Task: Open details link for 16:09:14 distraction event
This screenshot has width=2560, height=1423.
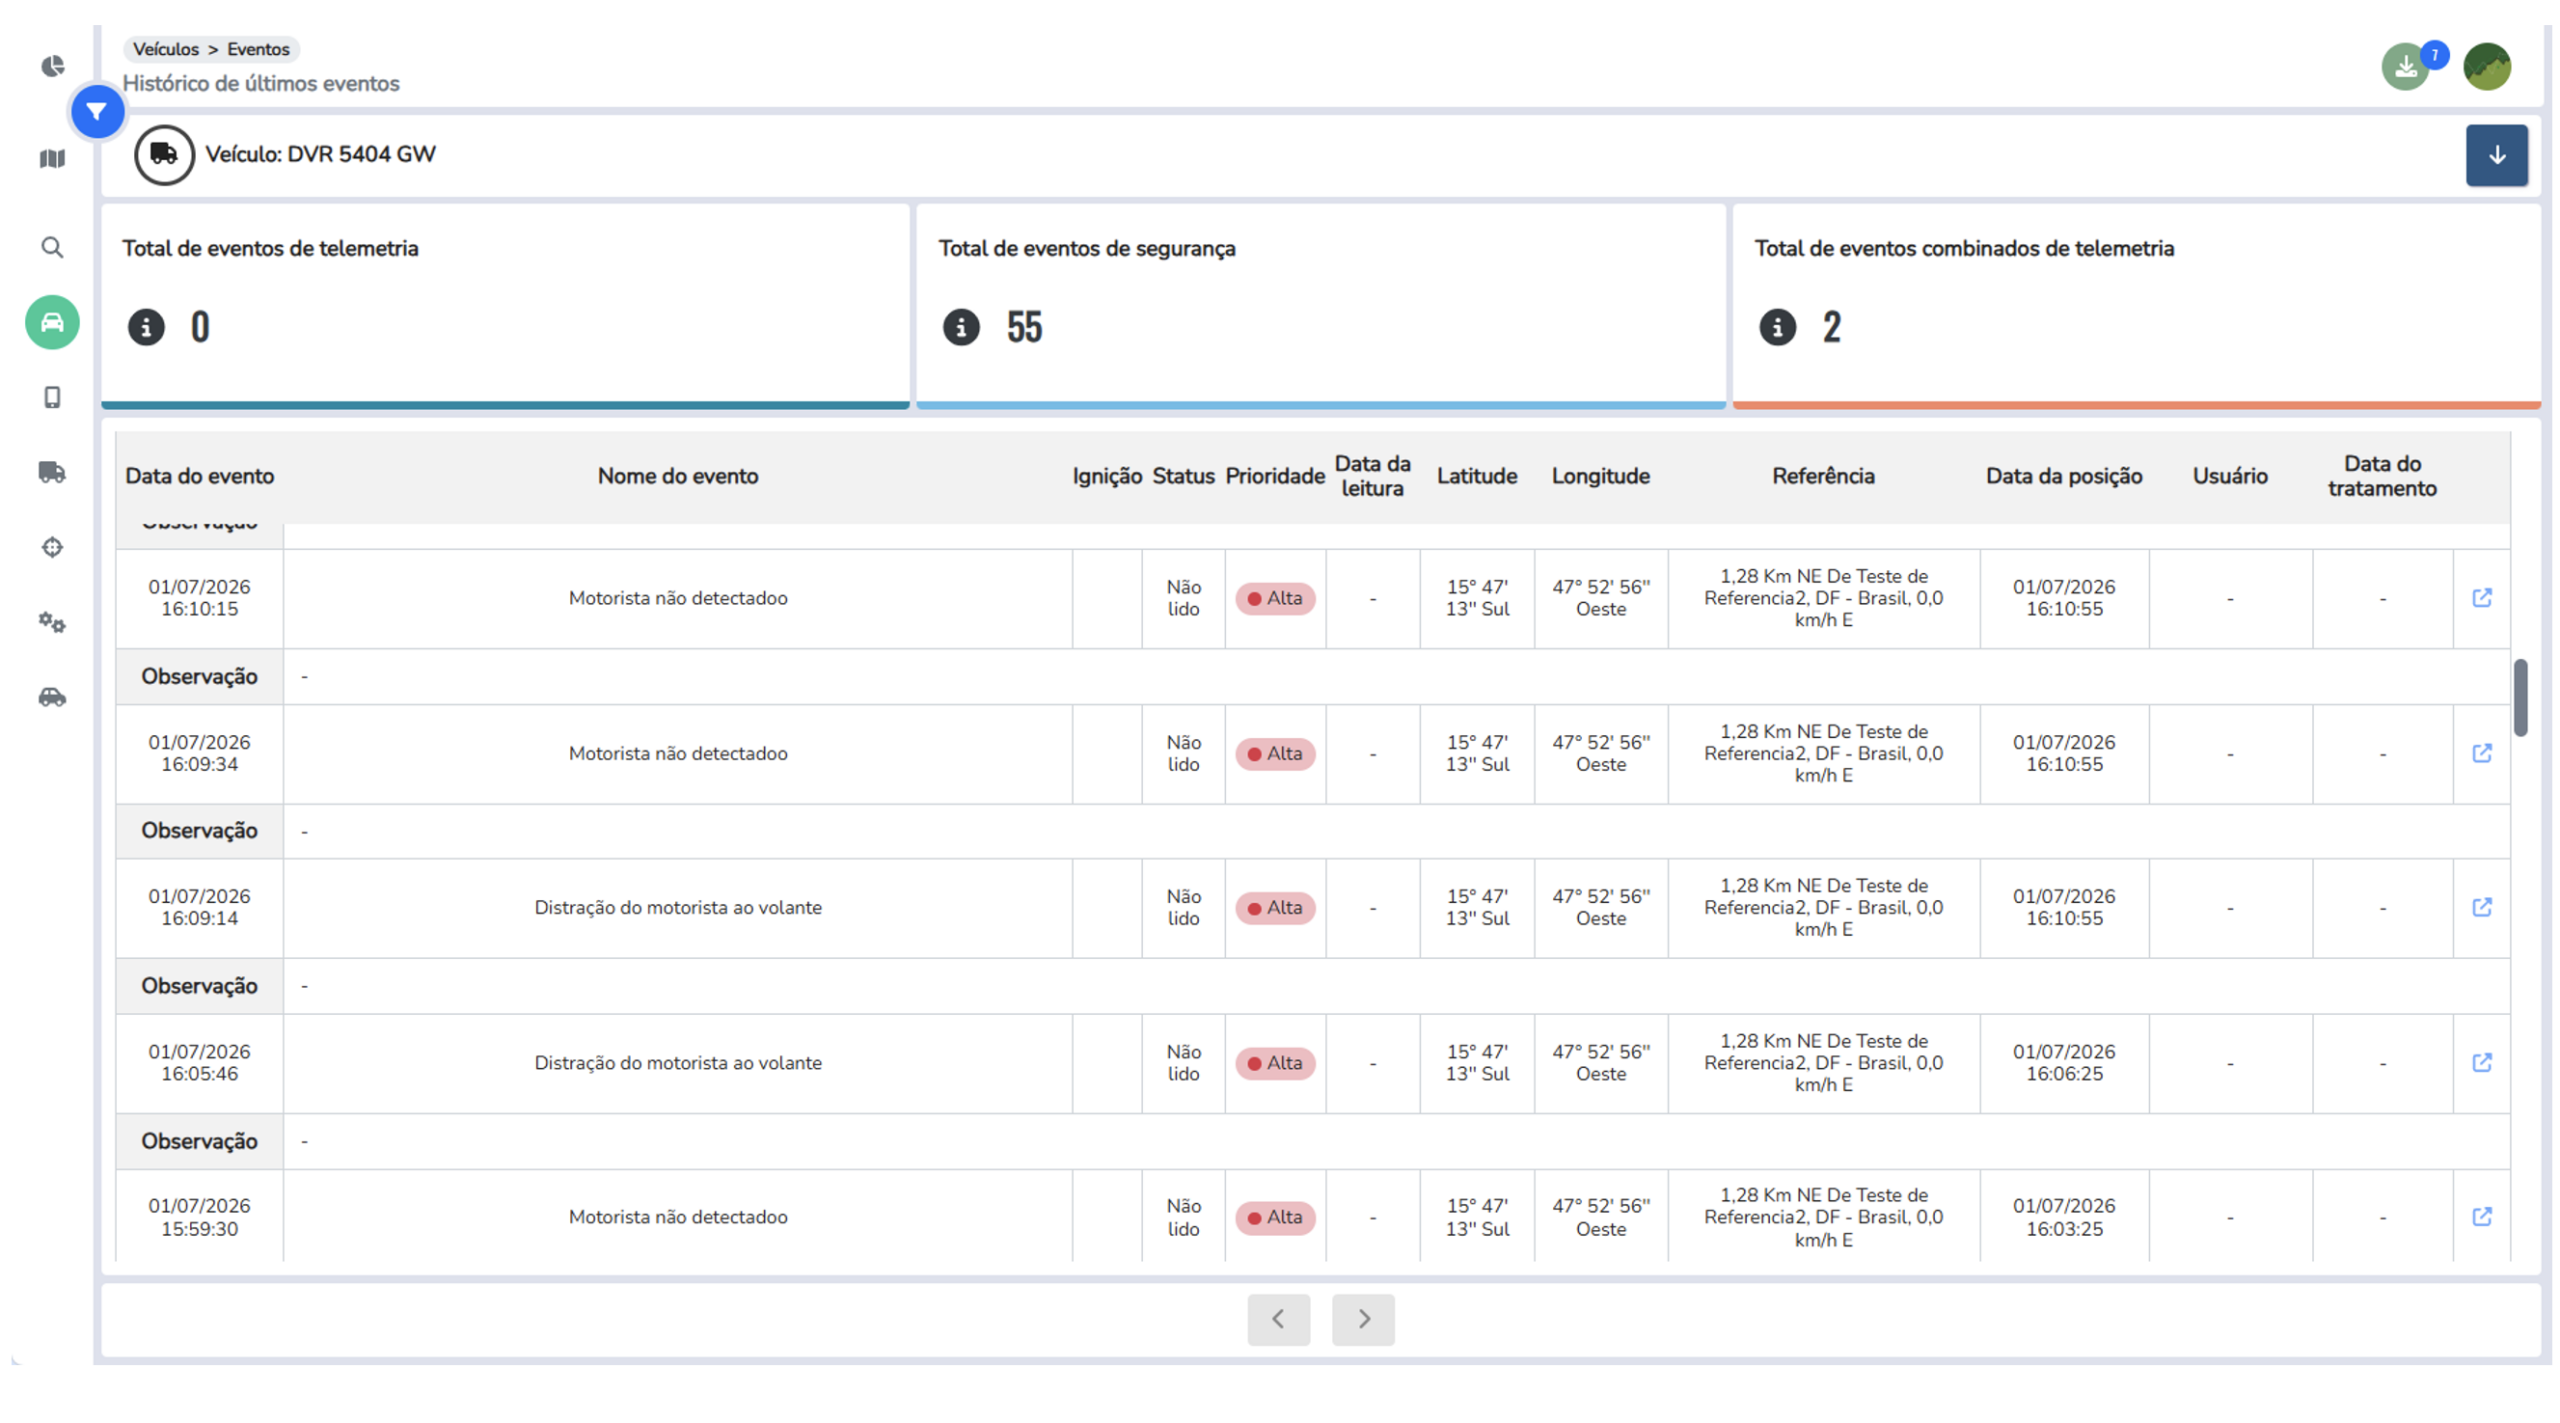Action: (2481, 906)
